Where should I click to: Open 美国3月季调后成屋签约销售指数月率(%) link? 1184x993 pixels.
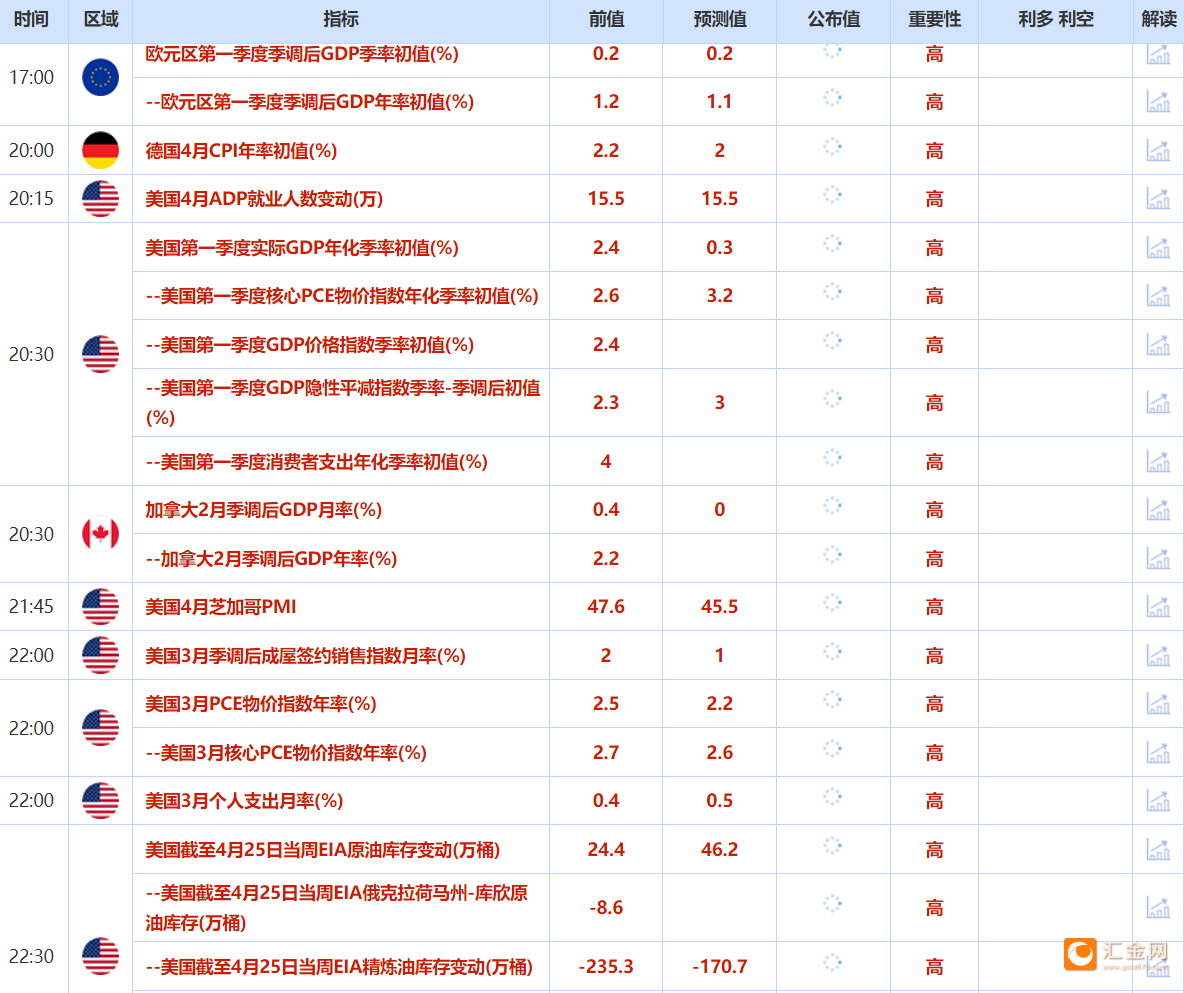[305, 655]
